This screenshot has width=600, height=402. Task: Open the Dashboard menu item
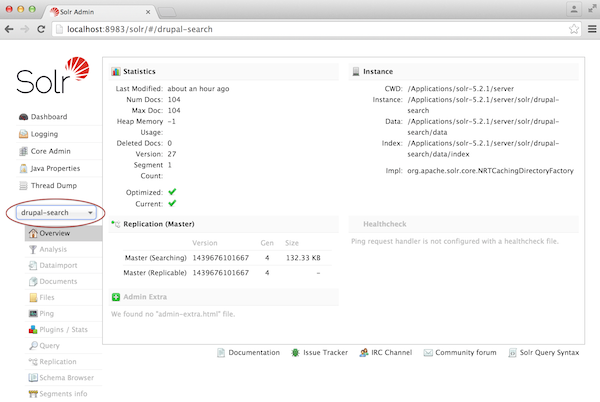[x=49, y=117]
